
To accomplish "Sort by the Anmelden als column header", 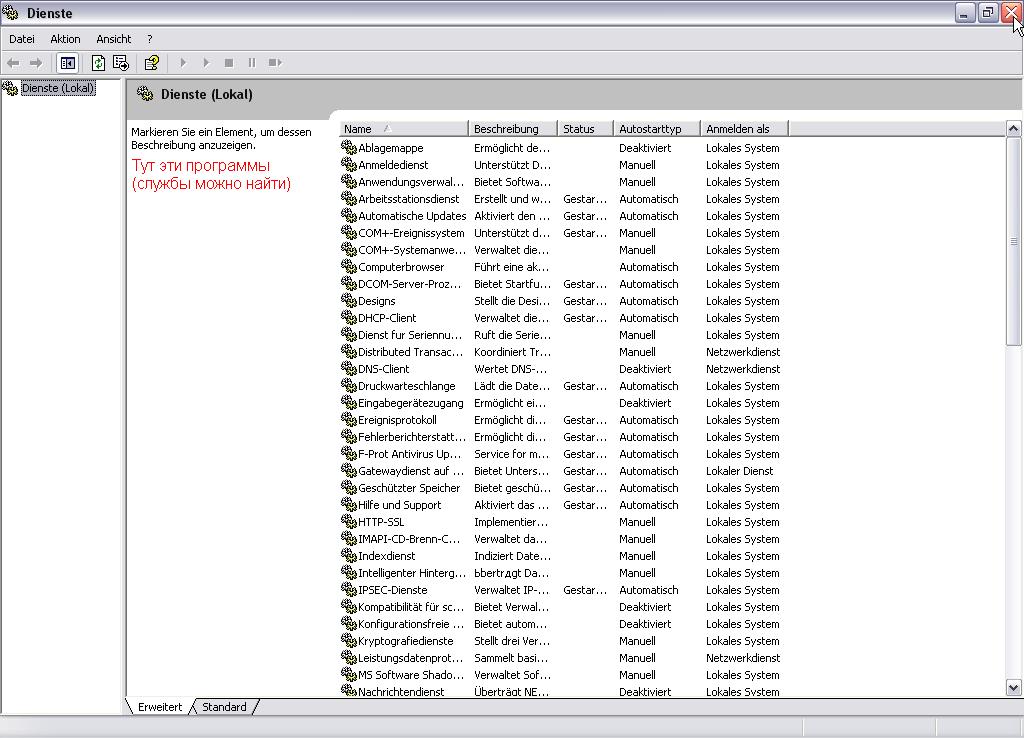I will (x=744, y=129).
